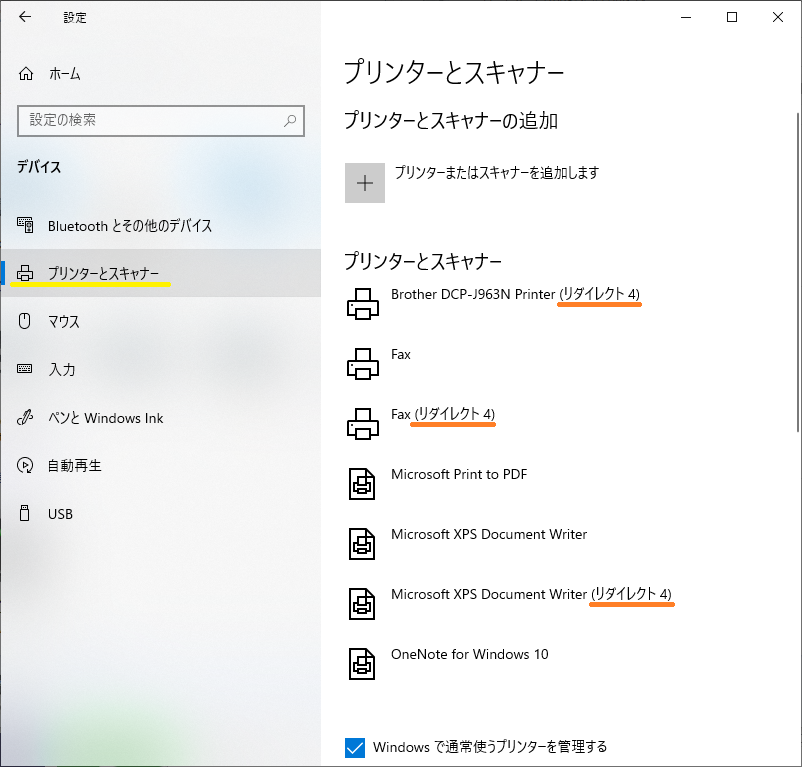Click inside the settings search box
The height and width of the screenshot is (767, 802).
point(150,120)
